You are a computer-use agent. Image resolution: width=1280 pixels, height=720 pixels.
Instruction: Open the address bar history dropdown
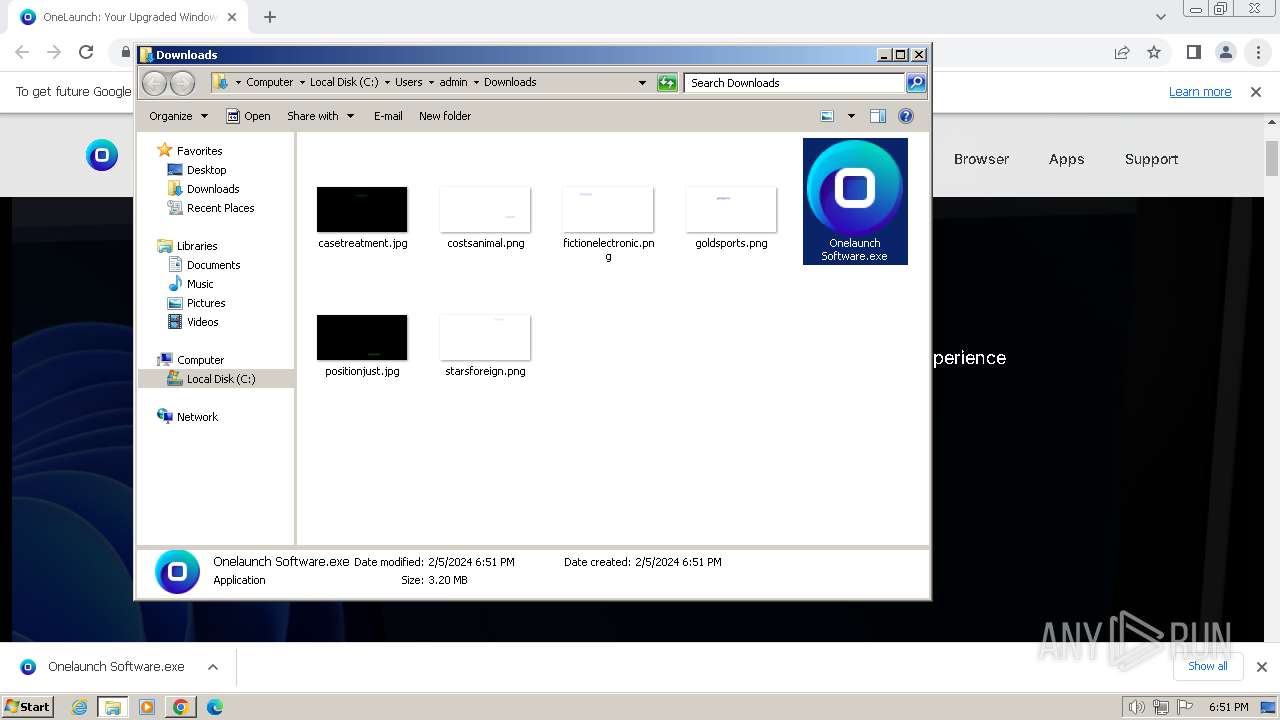pos(642,83)
